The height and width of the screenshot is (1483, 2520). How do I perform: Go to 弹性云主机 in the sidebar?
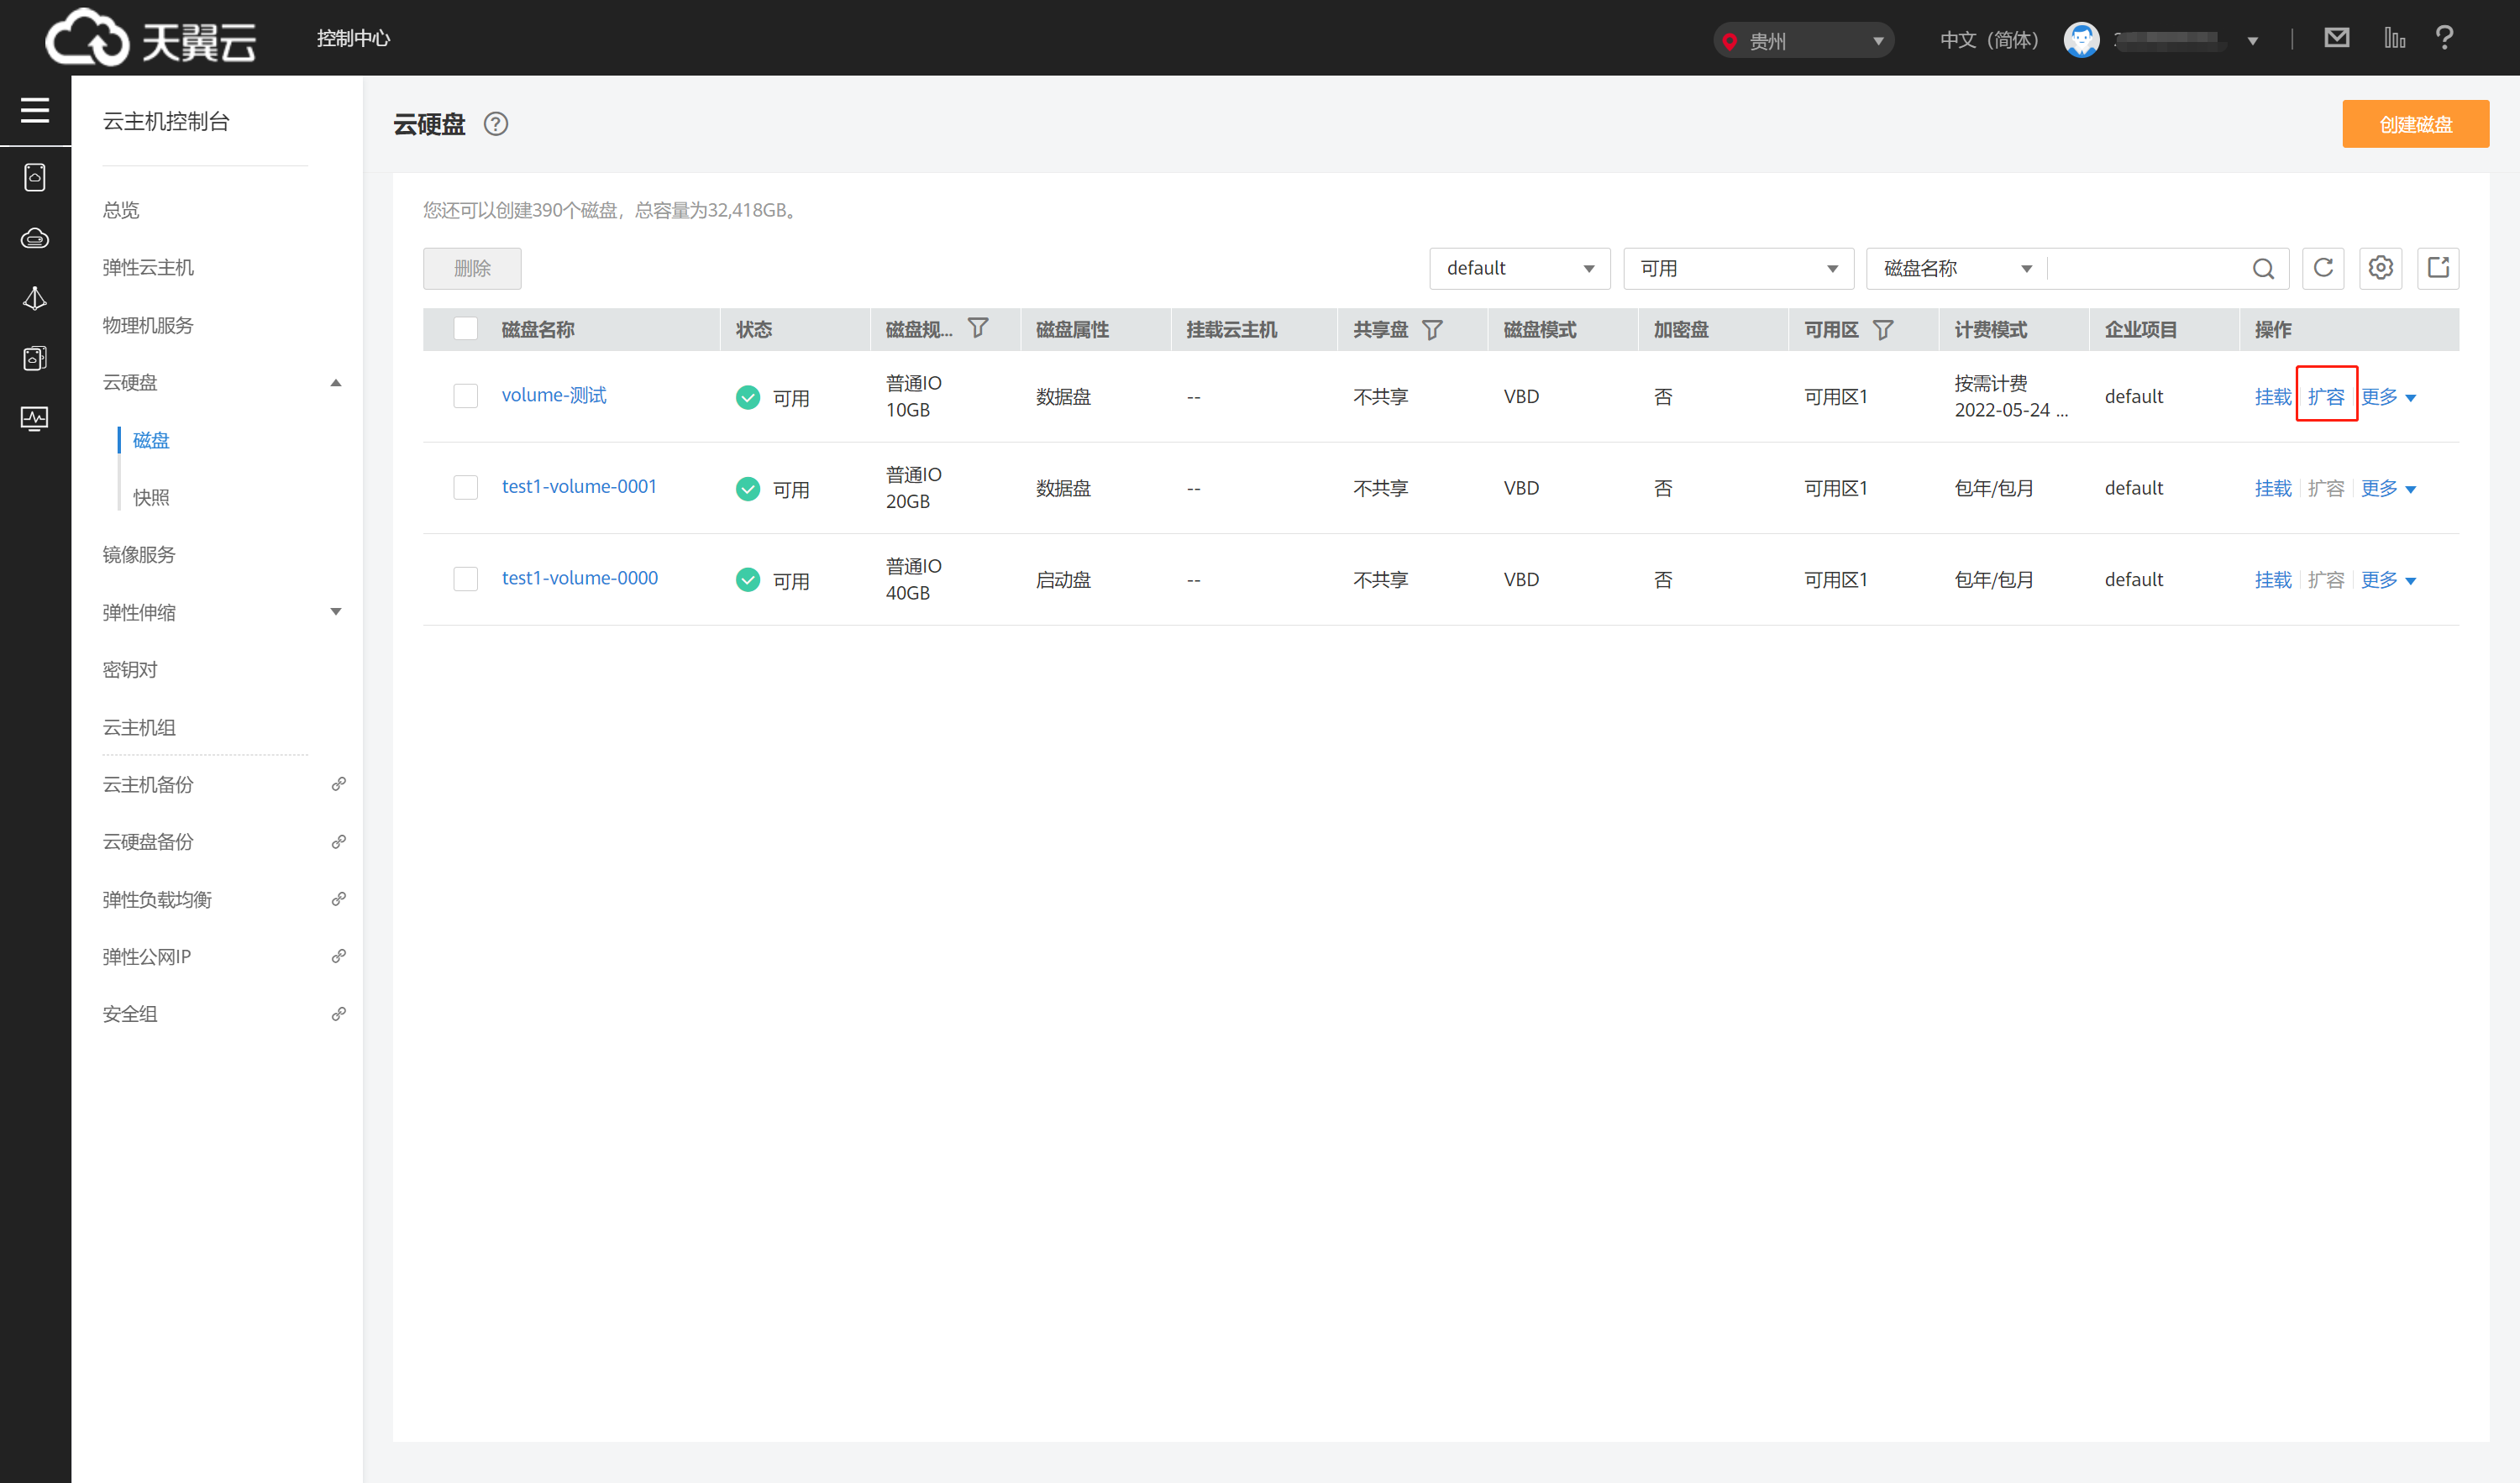(x=148, y=267)
